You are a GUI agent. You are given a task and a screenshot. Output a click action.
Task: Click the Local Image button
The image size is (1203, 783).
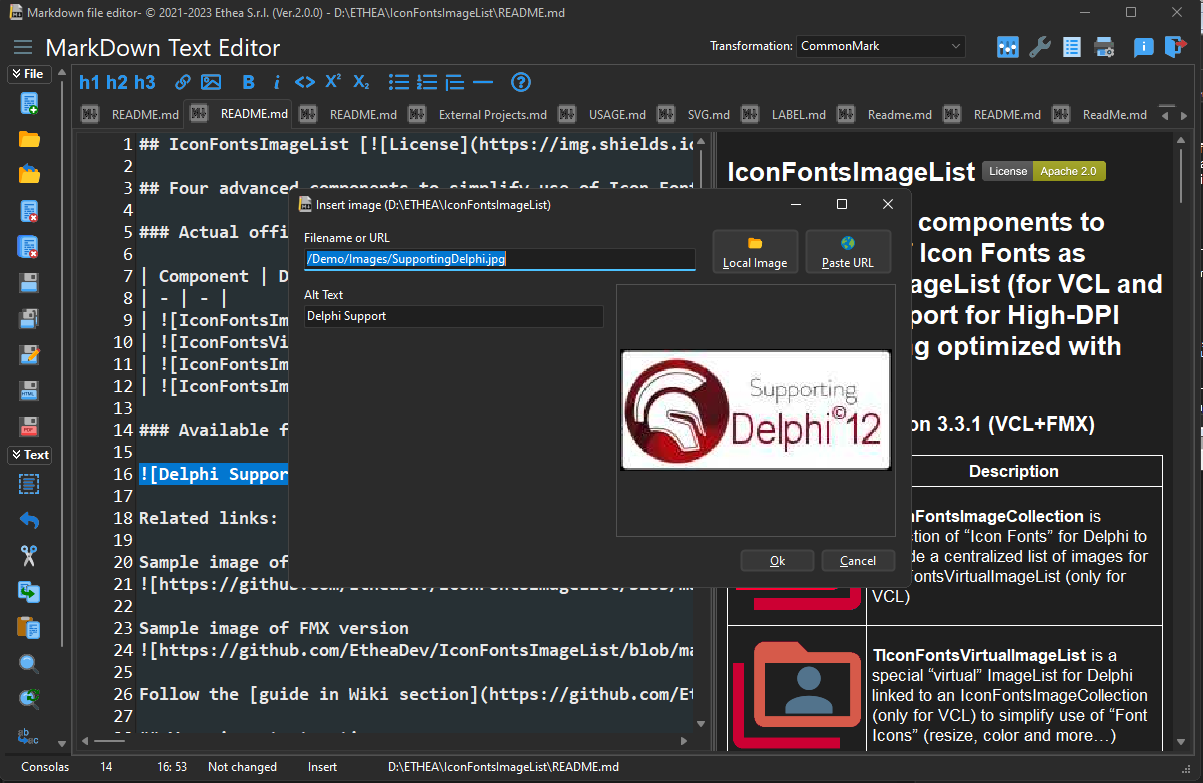[x=755, y=252]
